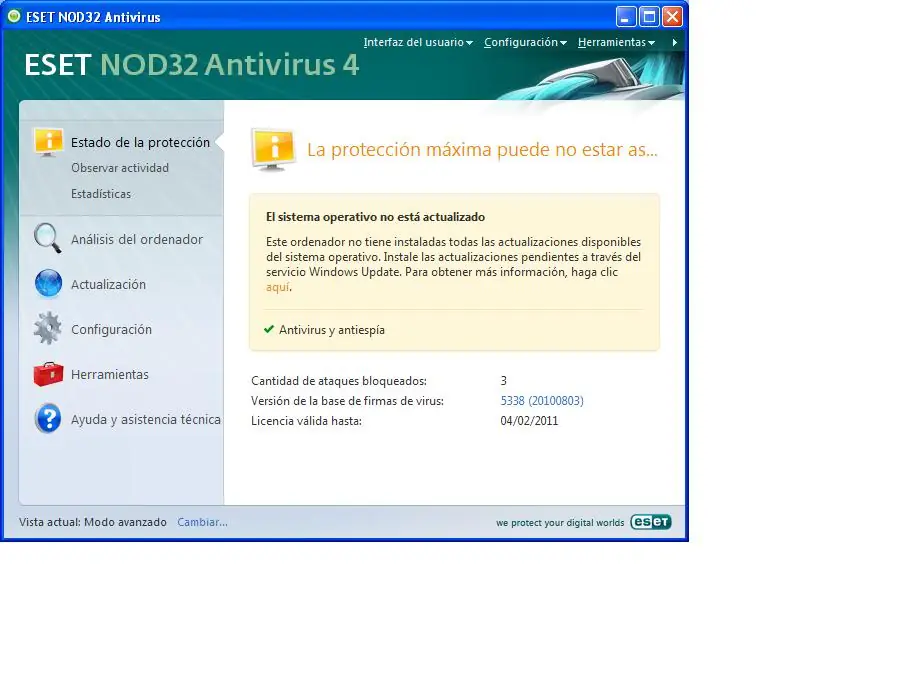The image size is (900, 700).
Task: Close the ESET NOD32 Antivirus window
Action: point(672,17)
